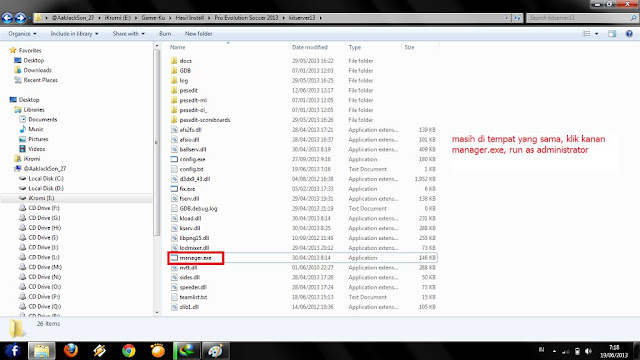The height and width of the screenshot is (360, 640).
Task: Select the file named speeder.dll
Action: tap(193, 287)
